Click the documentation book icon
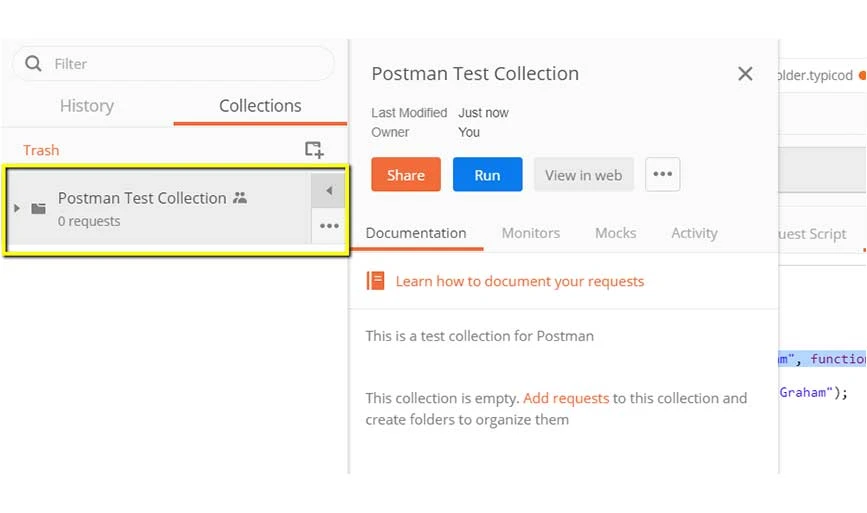The width and height of the screenshot is (867, 513). (375, 281)
